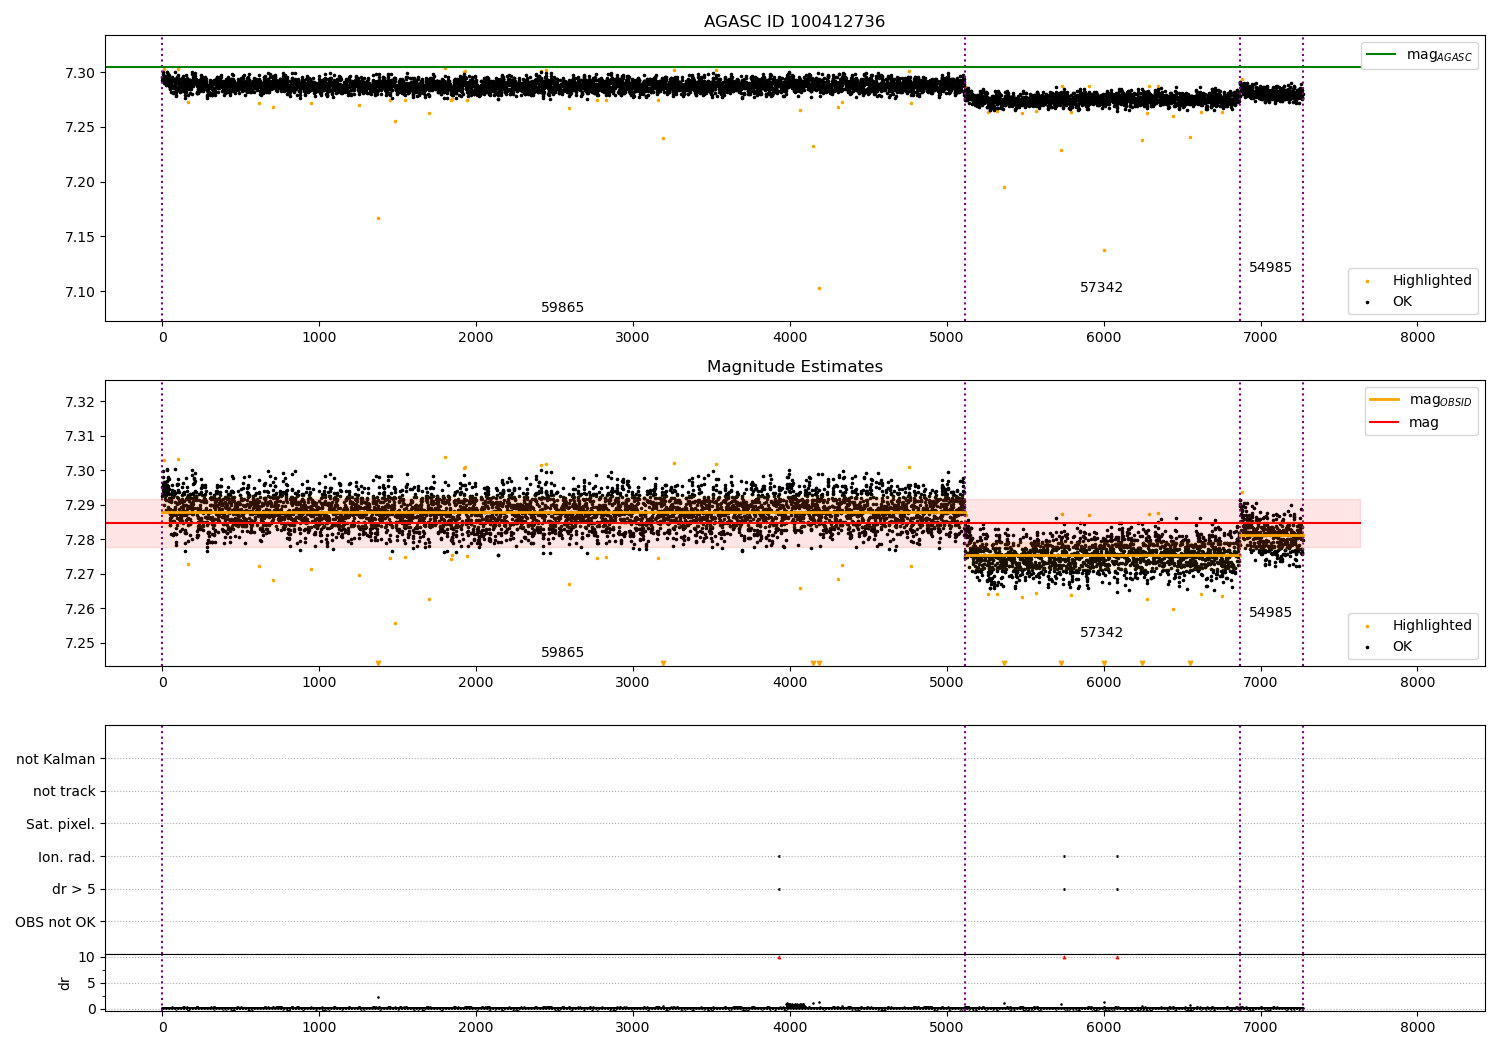The height and width of the screenshot is (1050, 1500).
Task: Click red triangle marker near x=6100 in dr plot
Action: click(1117, 957)
